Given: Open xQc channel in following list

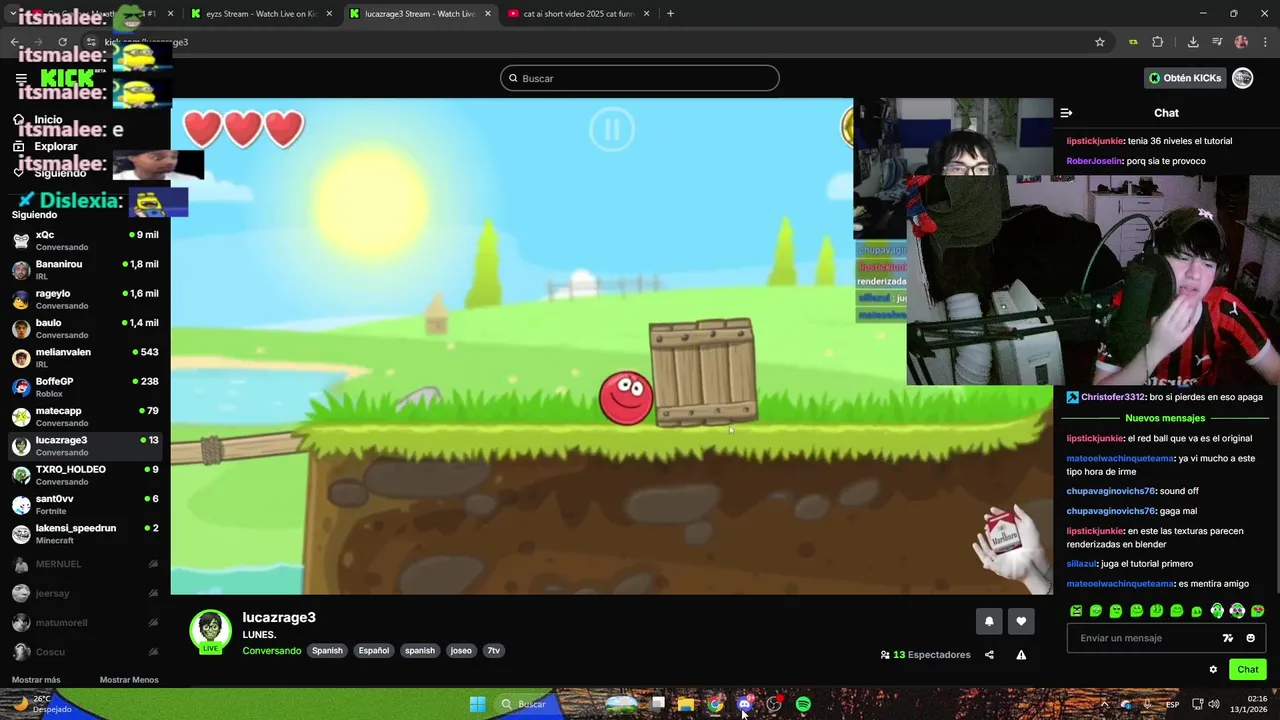Looking at the screenshot, I should coord(85,240).
